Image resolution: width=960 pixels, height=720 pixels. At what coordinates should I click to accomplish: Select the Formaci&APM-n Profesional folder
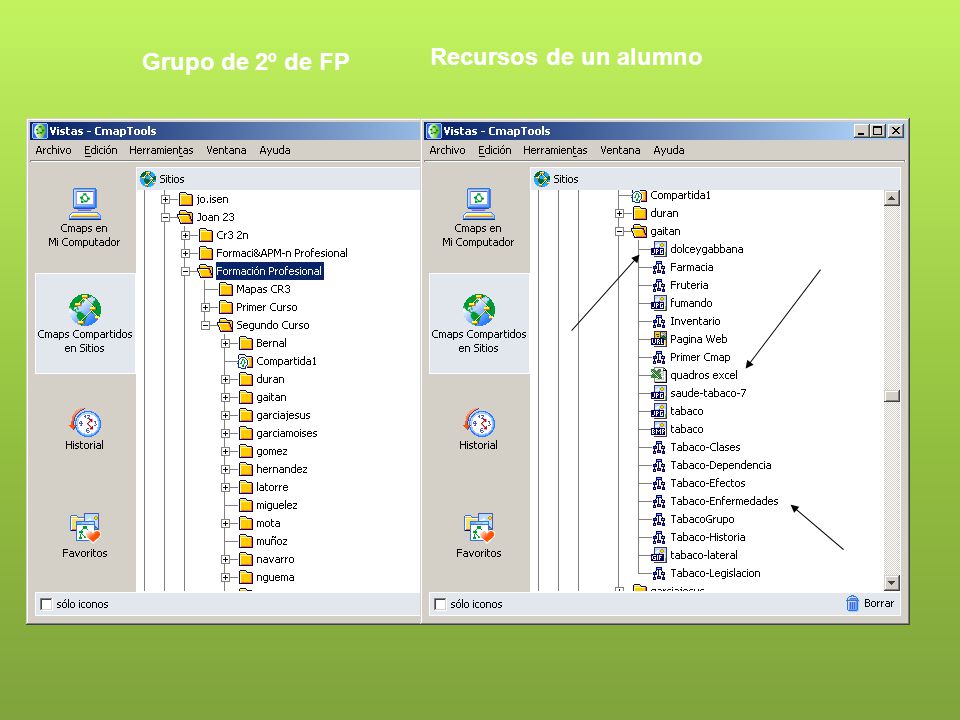pyautogui.click(x=273, y=253)
